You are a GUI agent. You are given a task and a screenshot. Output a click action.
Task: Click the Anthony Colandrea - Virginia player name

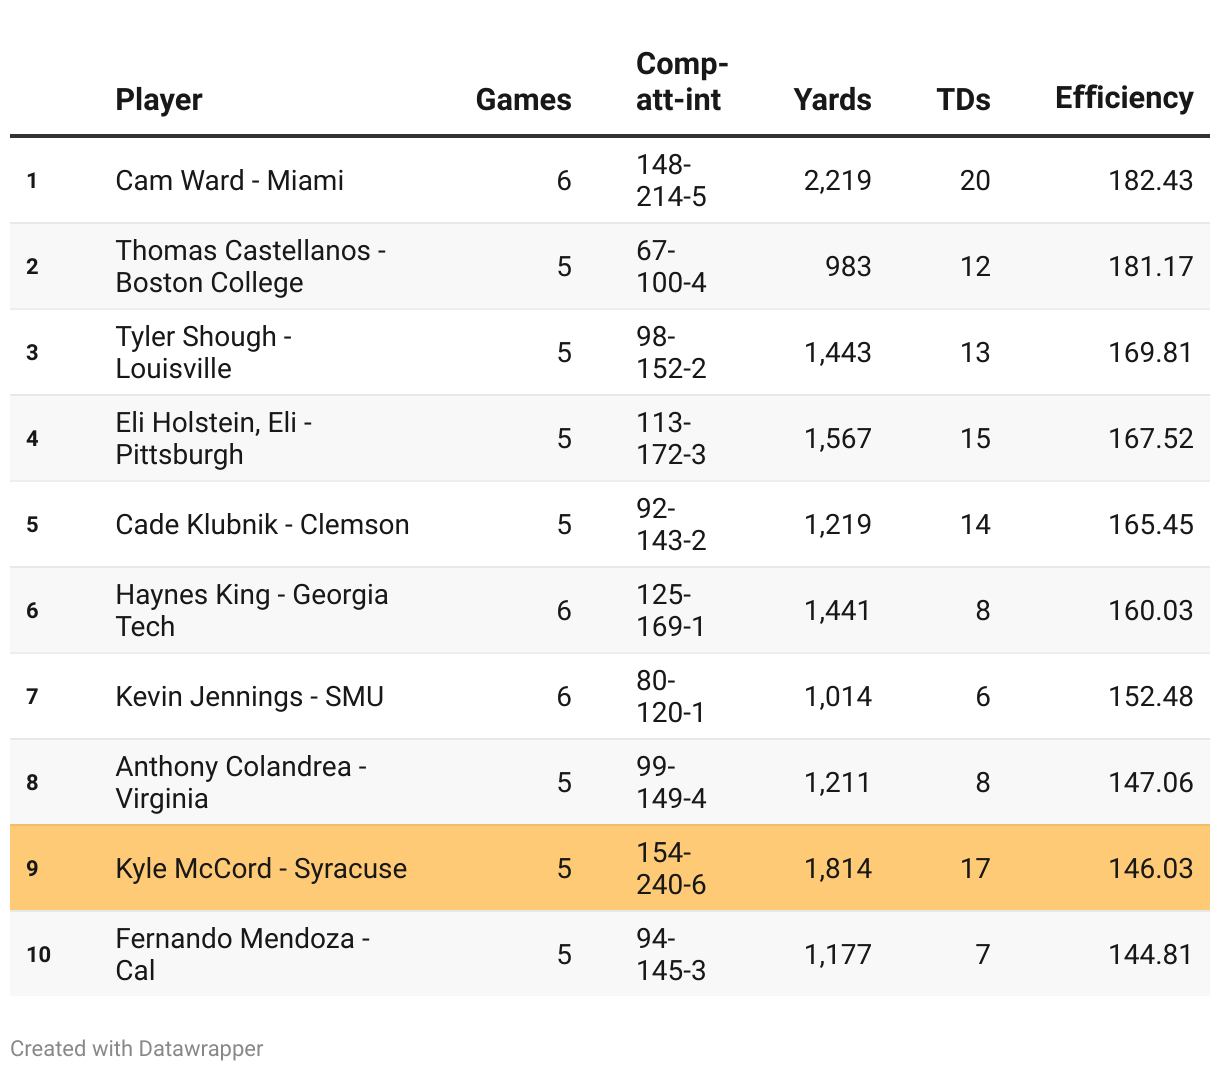[240, 782]
